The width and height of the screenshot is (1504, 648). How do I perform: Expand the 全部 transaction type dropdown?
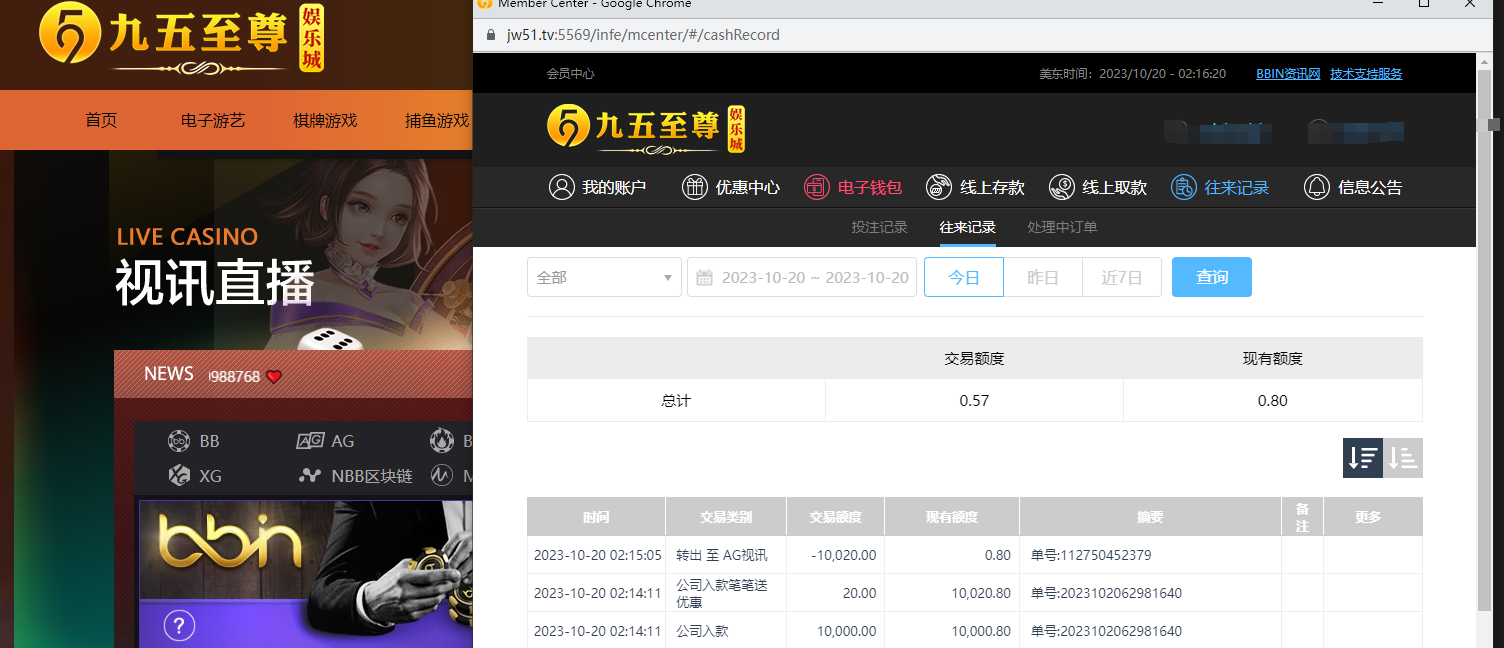604,277
